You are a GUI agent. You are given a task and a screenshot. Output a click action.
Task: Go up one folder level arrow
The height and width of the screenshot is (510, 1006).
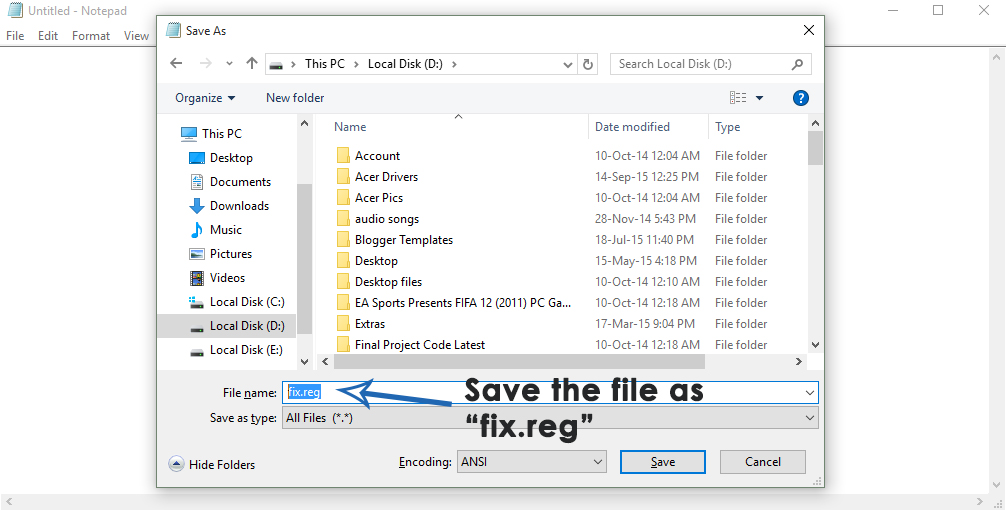click(252, 64)
